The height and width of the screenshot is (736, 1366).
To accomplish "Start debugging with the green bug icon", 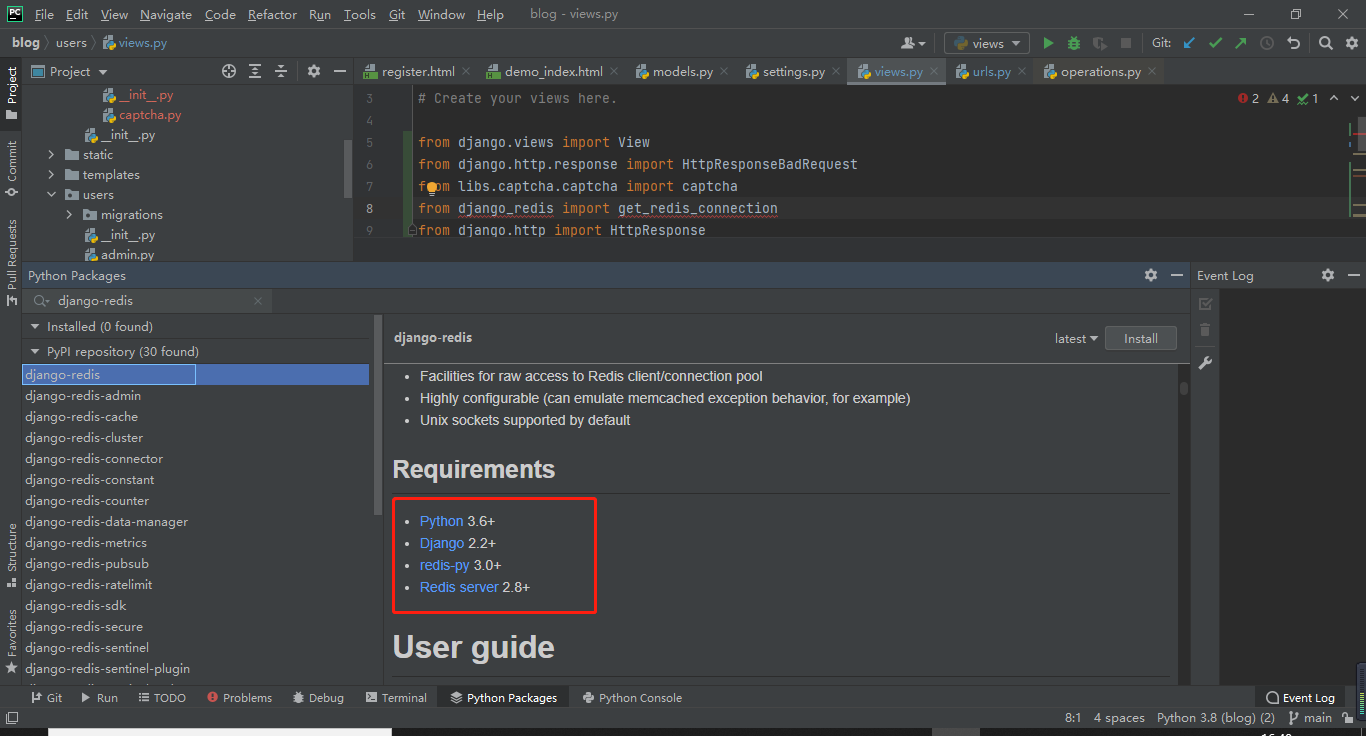I will 1074,43.
